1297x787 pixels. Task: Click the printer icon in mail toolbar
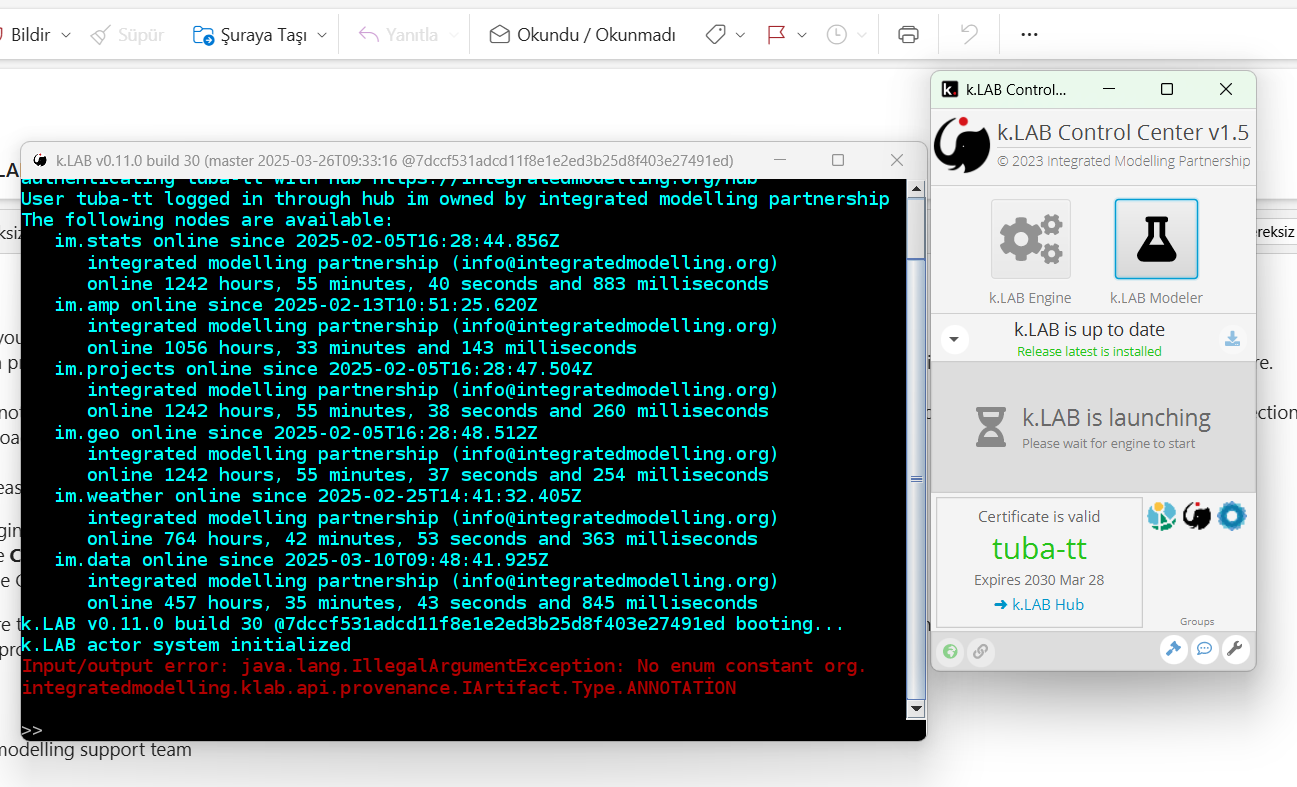pos(908,35)
